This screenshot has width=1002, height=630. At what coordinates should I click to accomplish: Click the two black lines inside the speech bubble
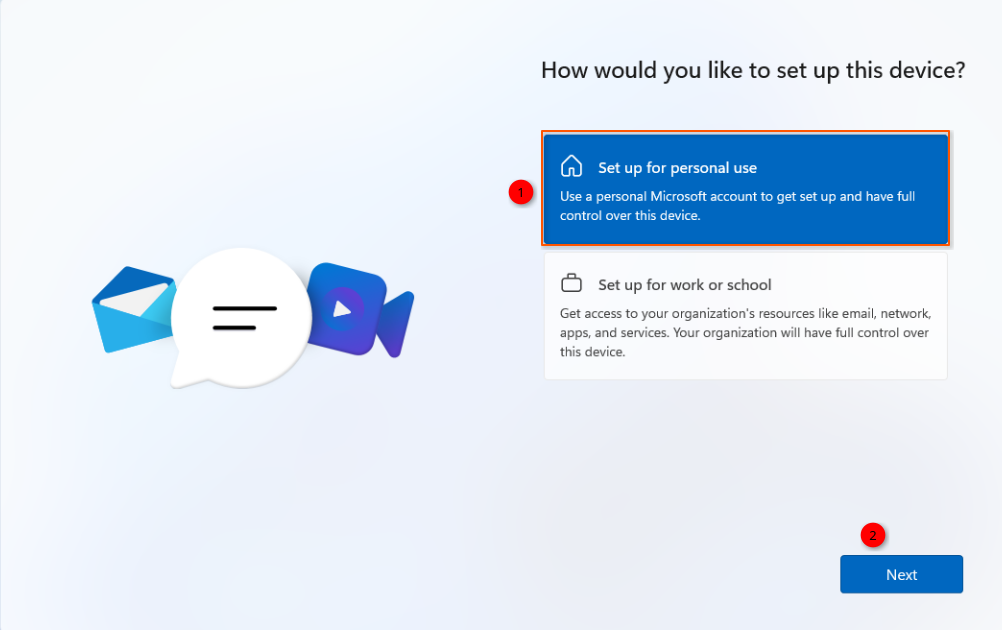coord(243,318)
